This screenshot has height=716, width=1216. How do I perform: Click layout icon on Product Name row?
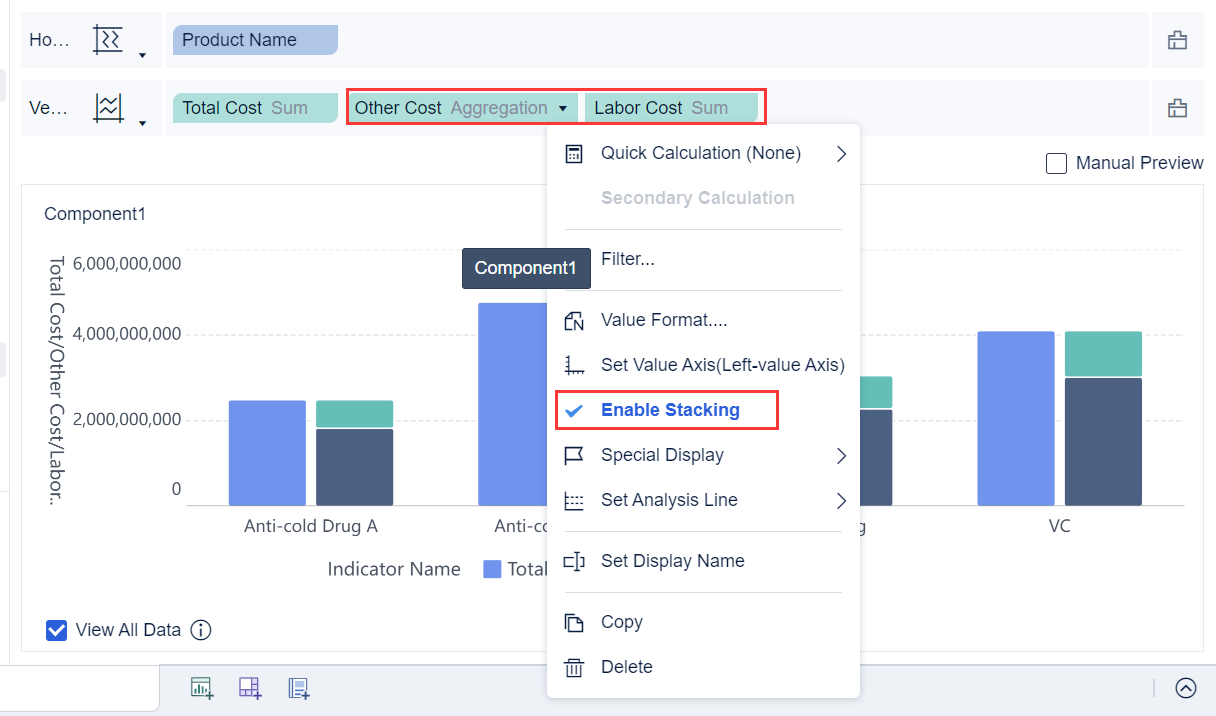click(1177, 40)
